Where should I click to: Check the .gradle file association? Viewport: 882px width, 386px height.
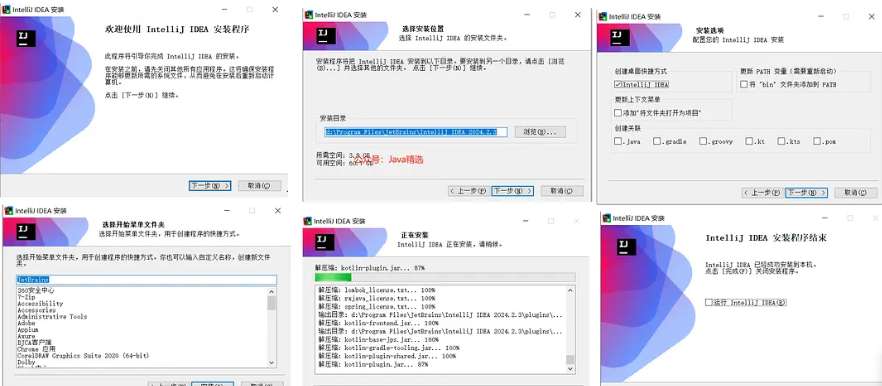click(657, 141)
